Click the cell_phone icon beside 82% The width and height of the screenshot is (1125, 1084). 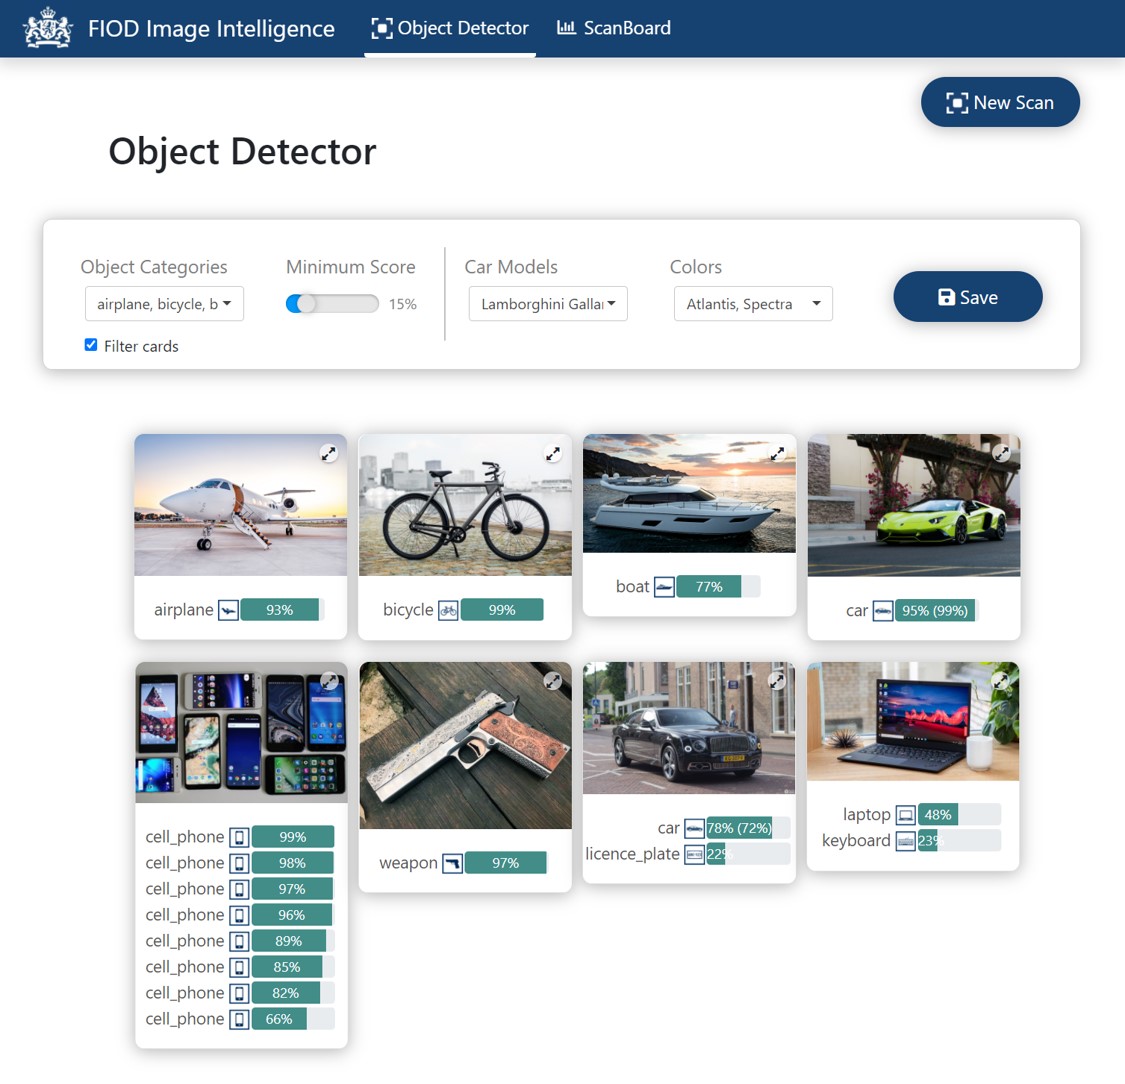pos(240,994)
